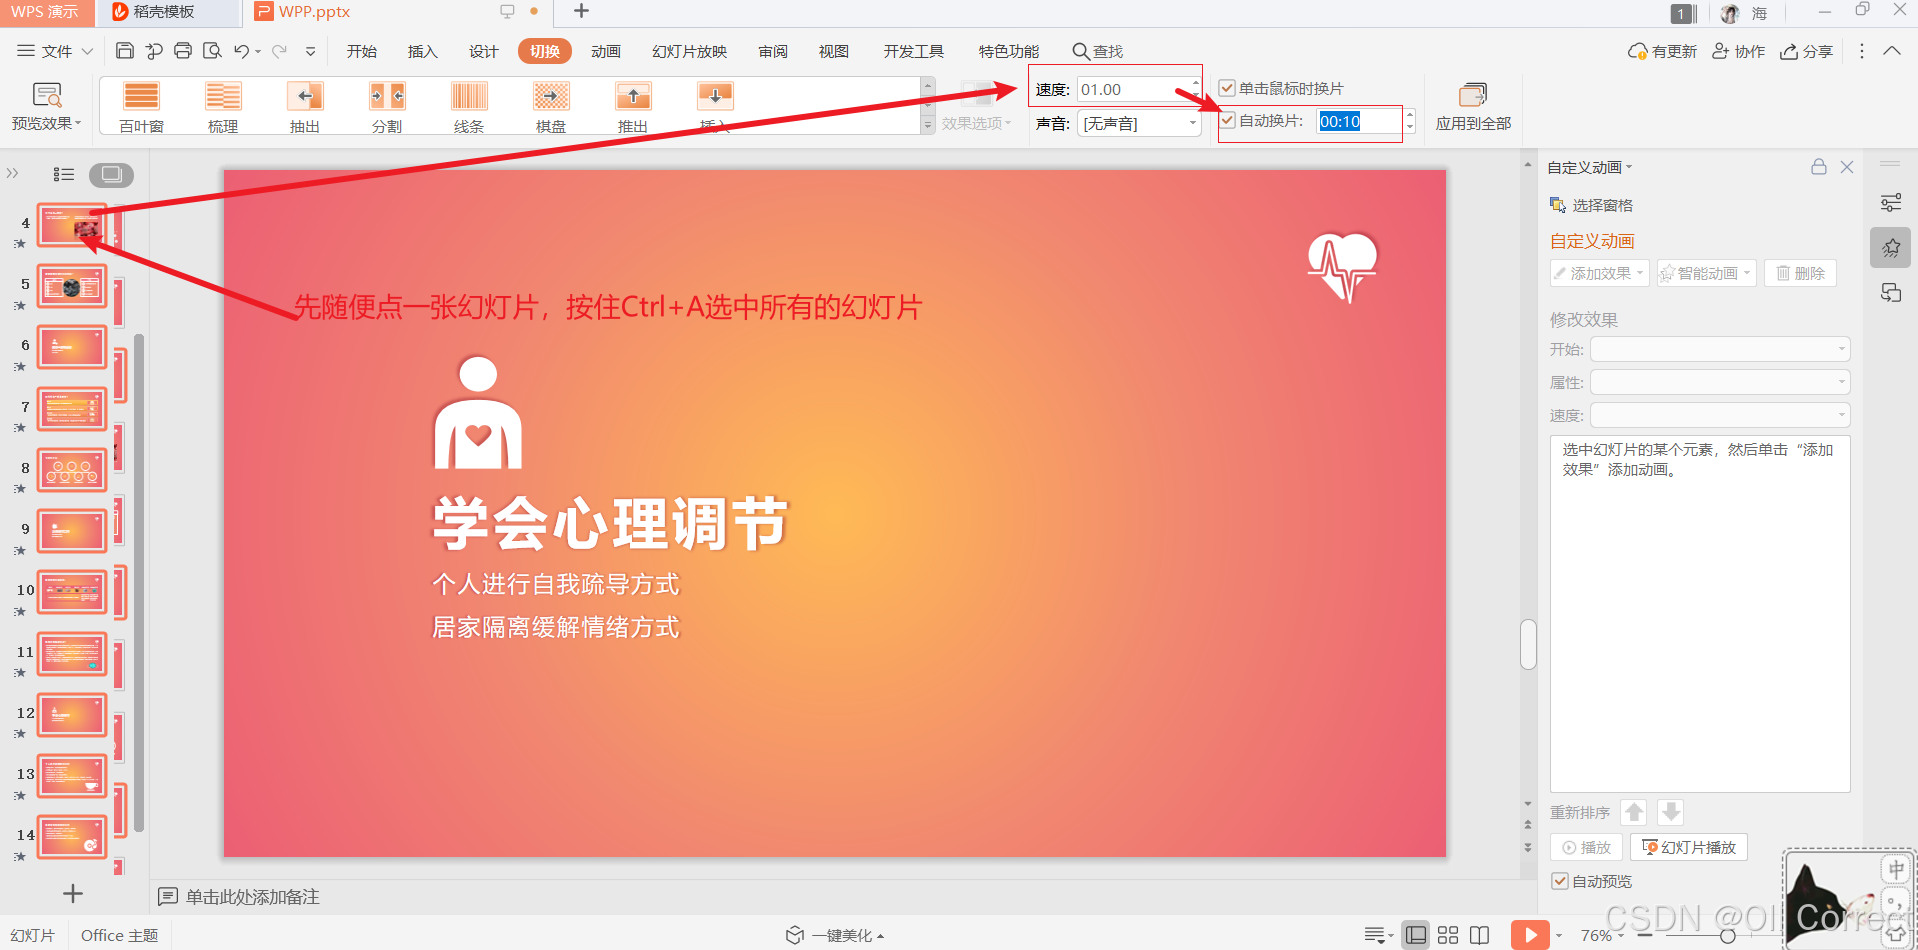The height and width of the screenshot is (950, 1918).
Task: Open the 开始 ribbon tab
Action: click(362, 51)
